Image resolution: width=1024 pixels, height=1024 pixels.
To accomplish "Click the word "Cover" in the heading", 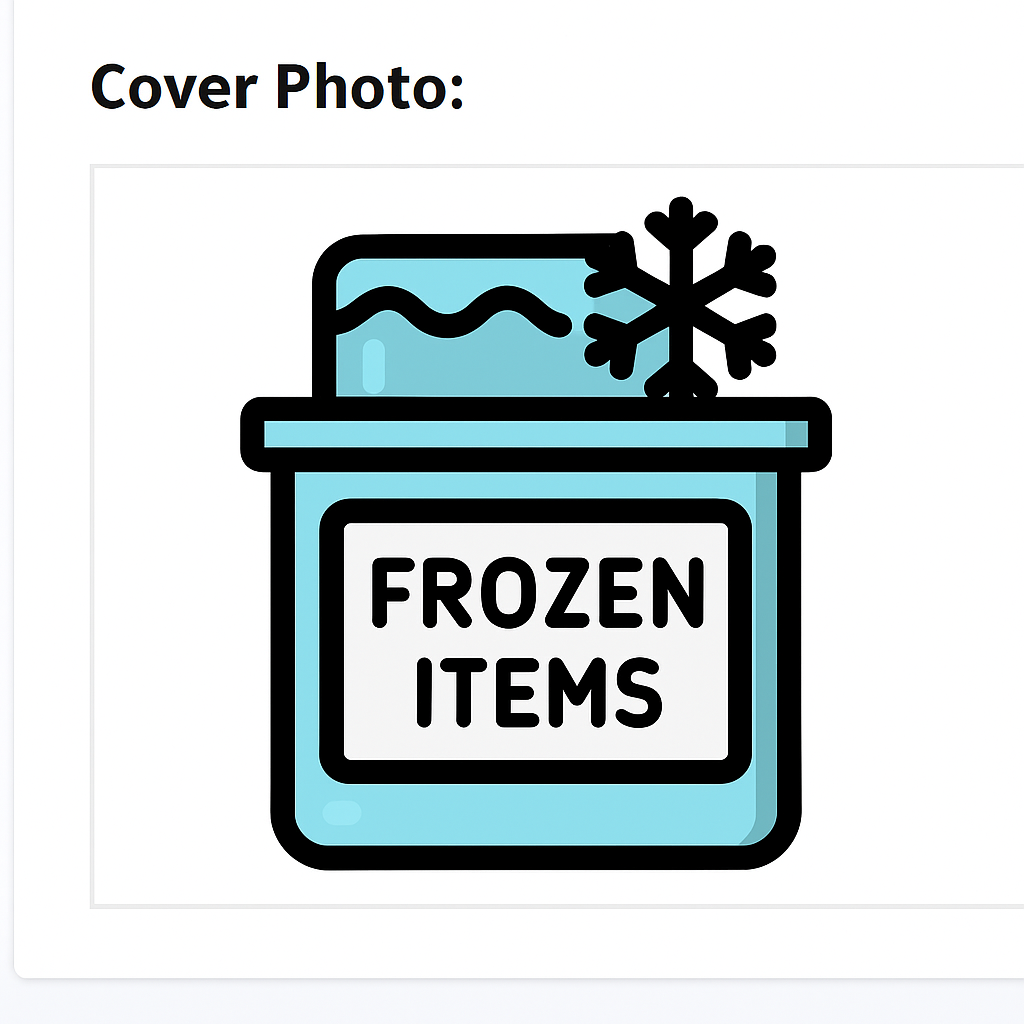I will pyautogui.click(x=174, y=86).
